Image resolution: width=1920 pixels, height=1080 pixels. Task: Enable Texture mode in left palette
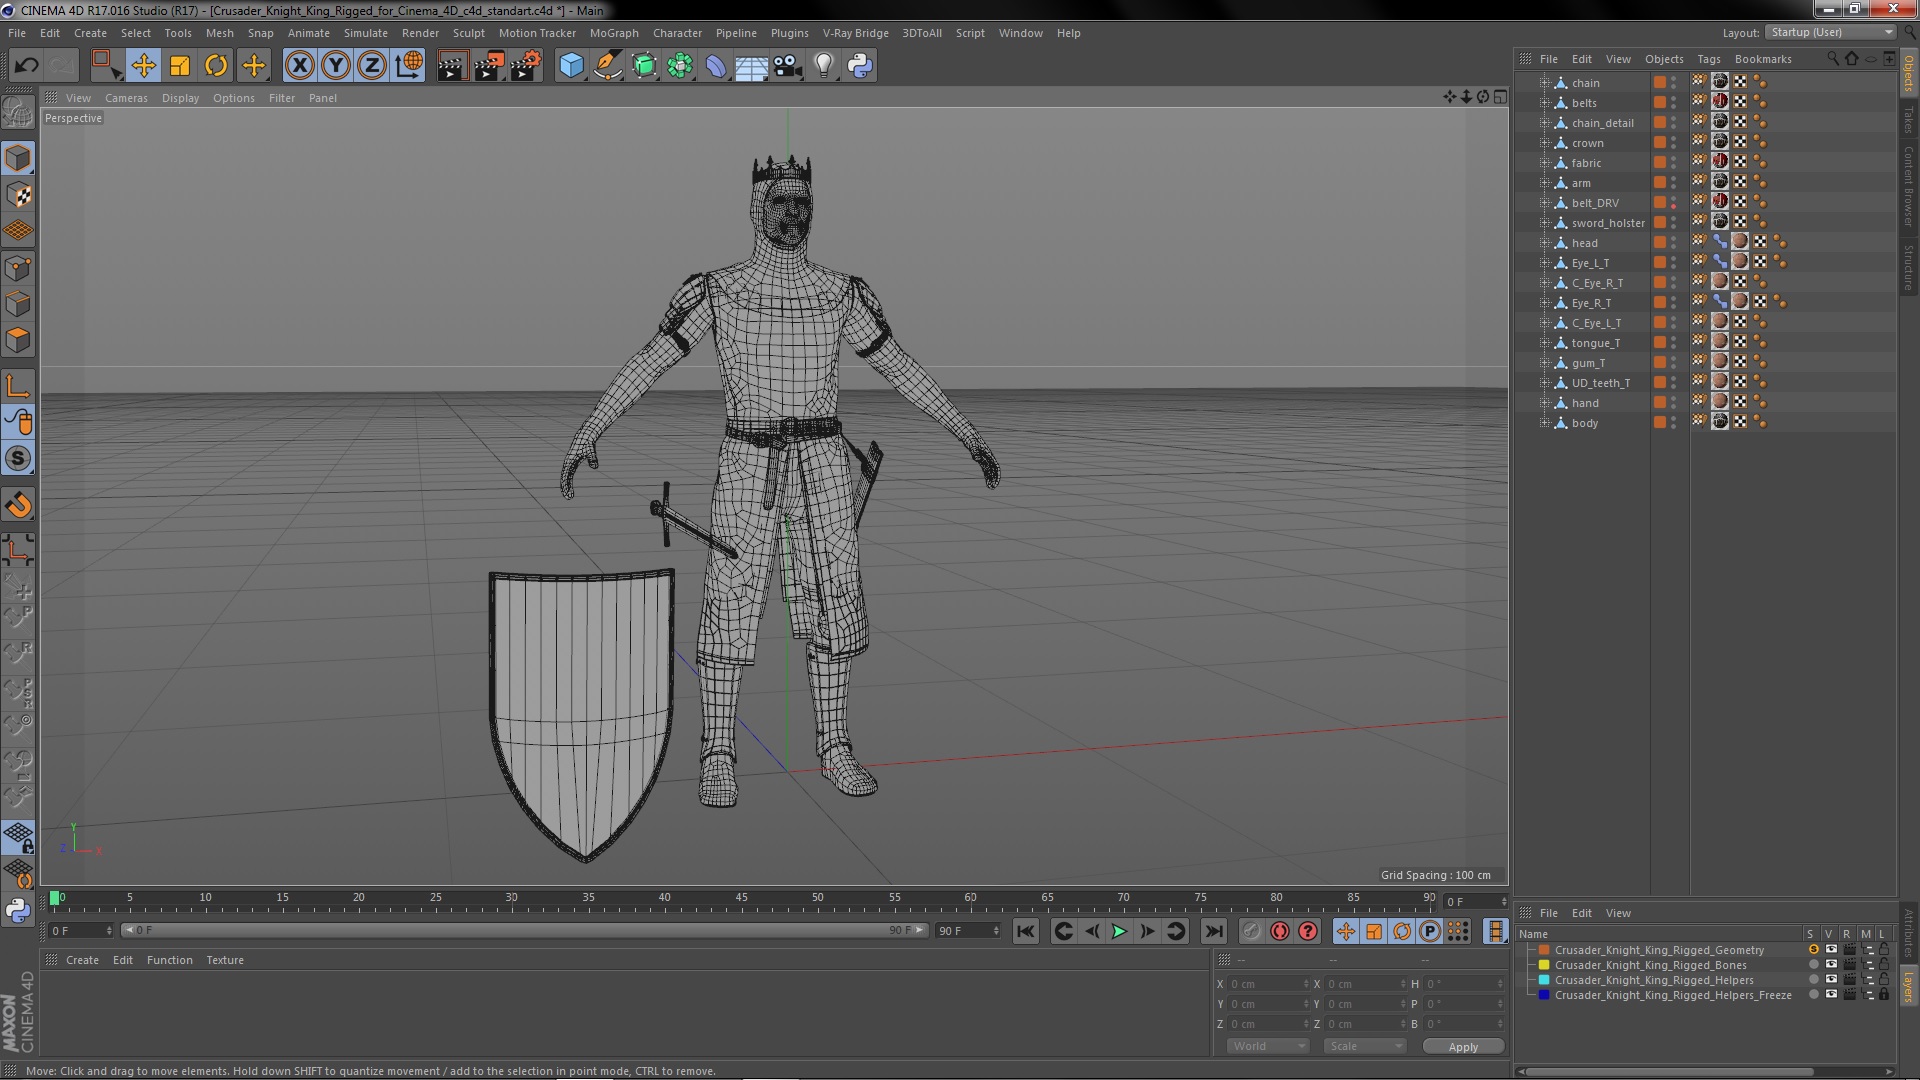[18, 195]
